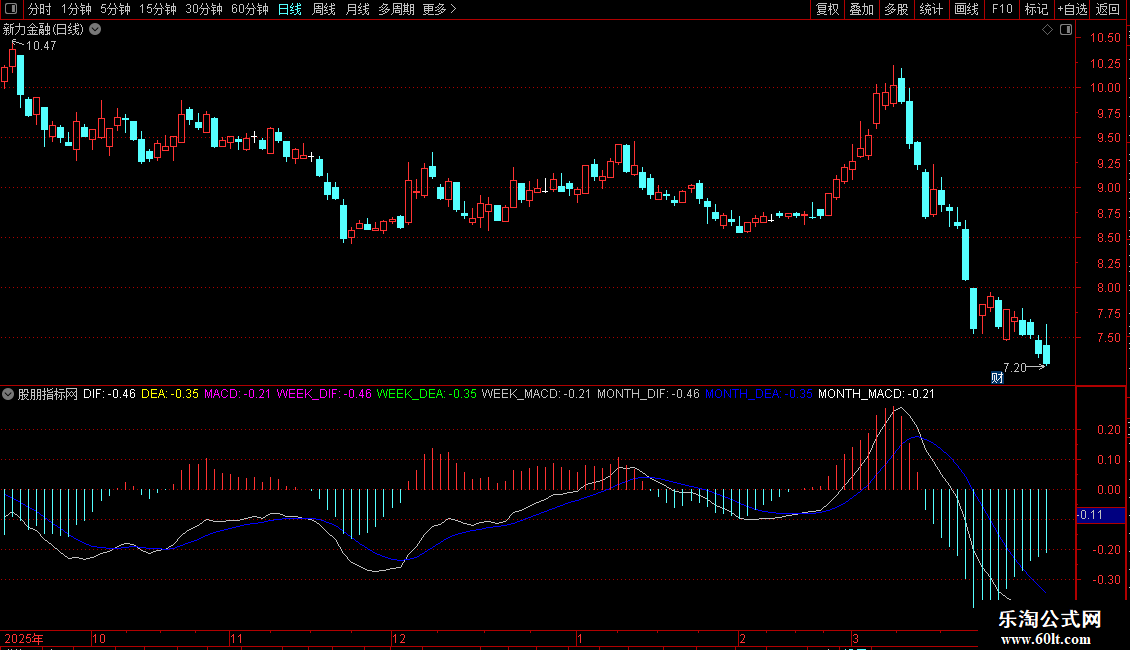1130x650 pixels.
Task: Click the DIF: -0.46 value label
Action: 109,394
